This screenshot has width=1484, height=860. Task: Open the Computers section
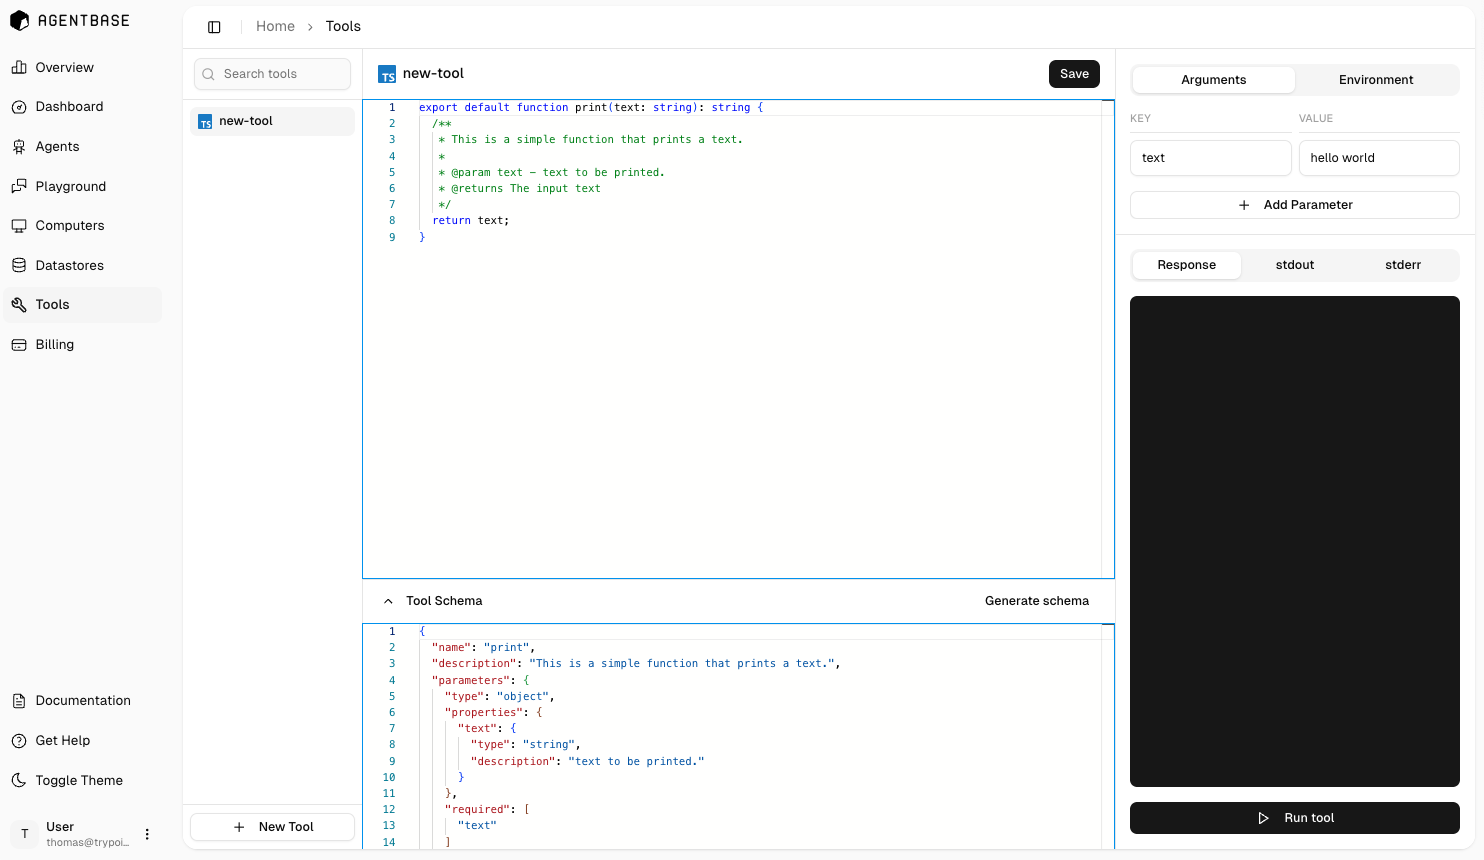pos(71,225)
